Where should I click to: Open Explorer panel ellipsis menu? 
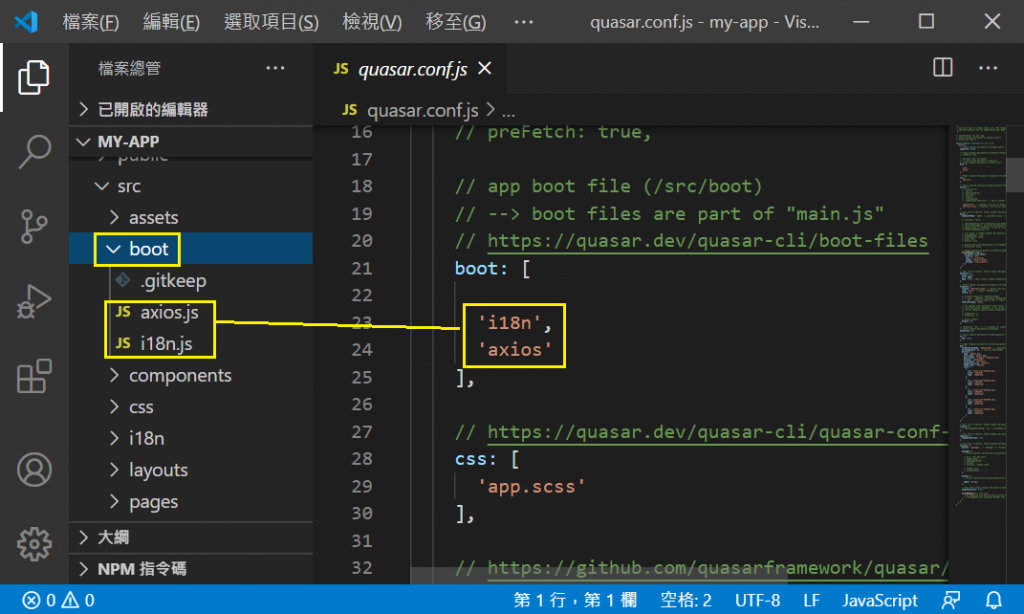point(275,68)
